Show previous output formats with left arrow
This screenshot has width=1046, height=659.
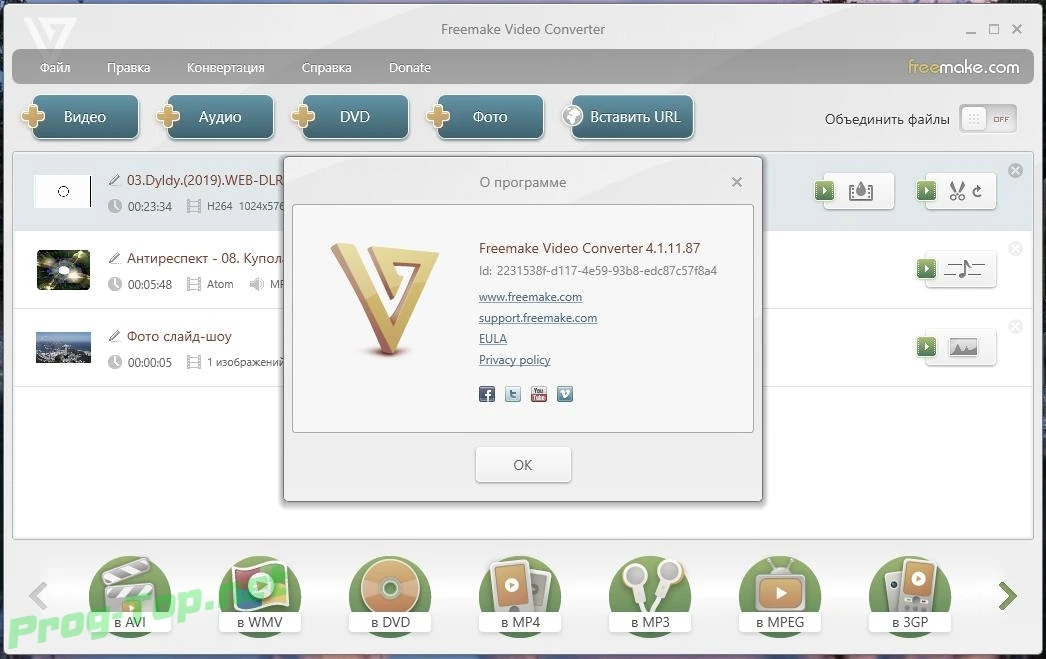(39, 596)
